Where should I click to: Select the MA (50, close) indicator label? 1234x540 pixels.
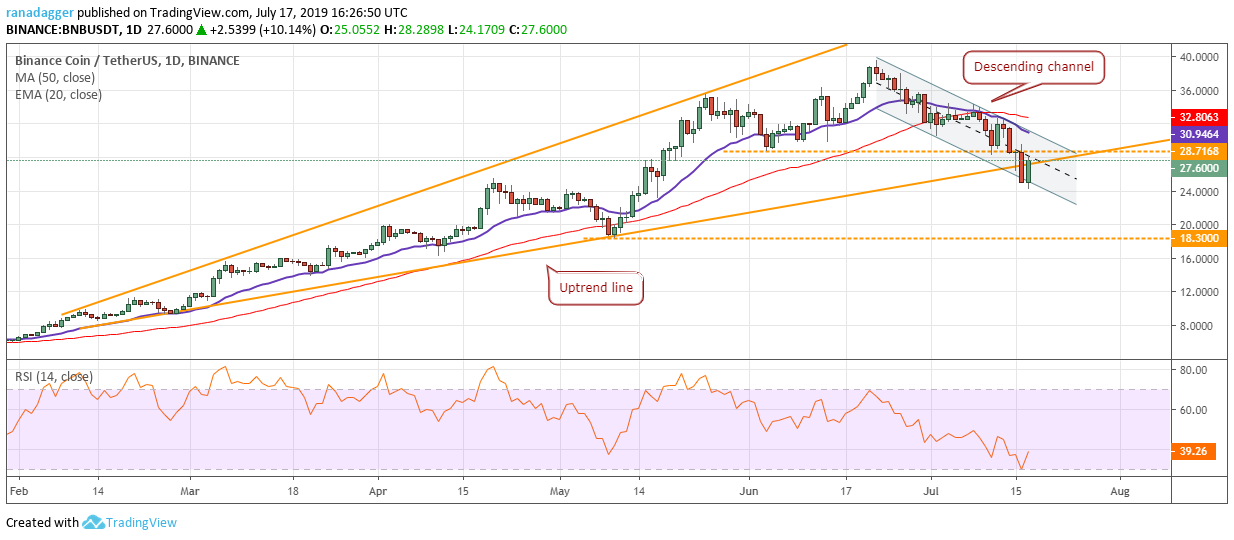click(56, 78)
